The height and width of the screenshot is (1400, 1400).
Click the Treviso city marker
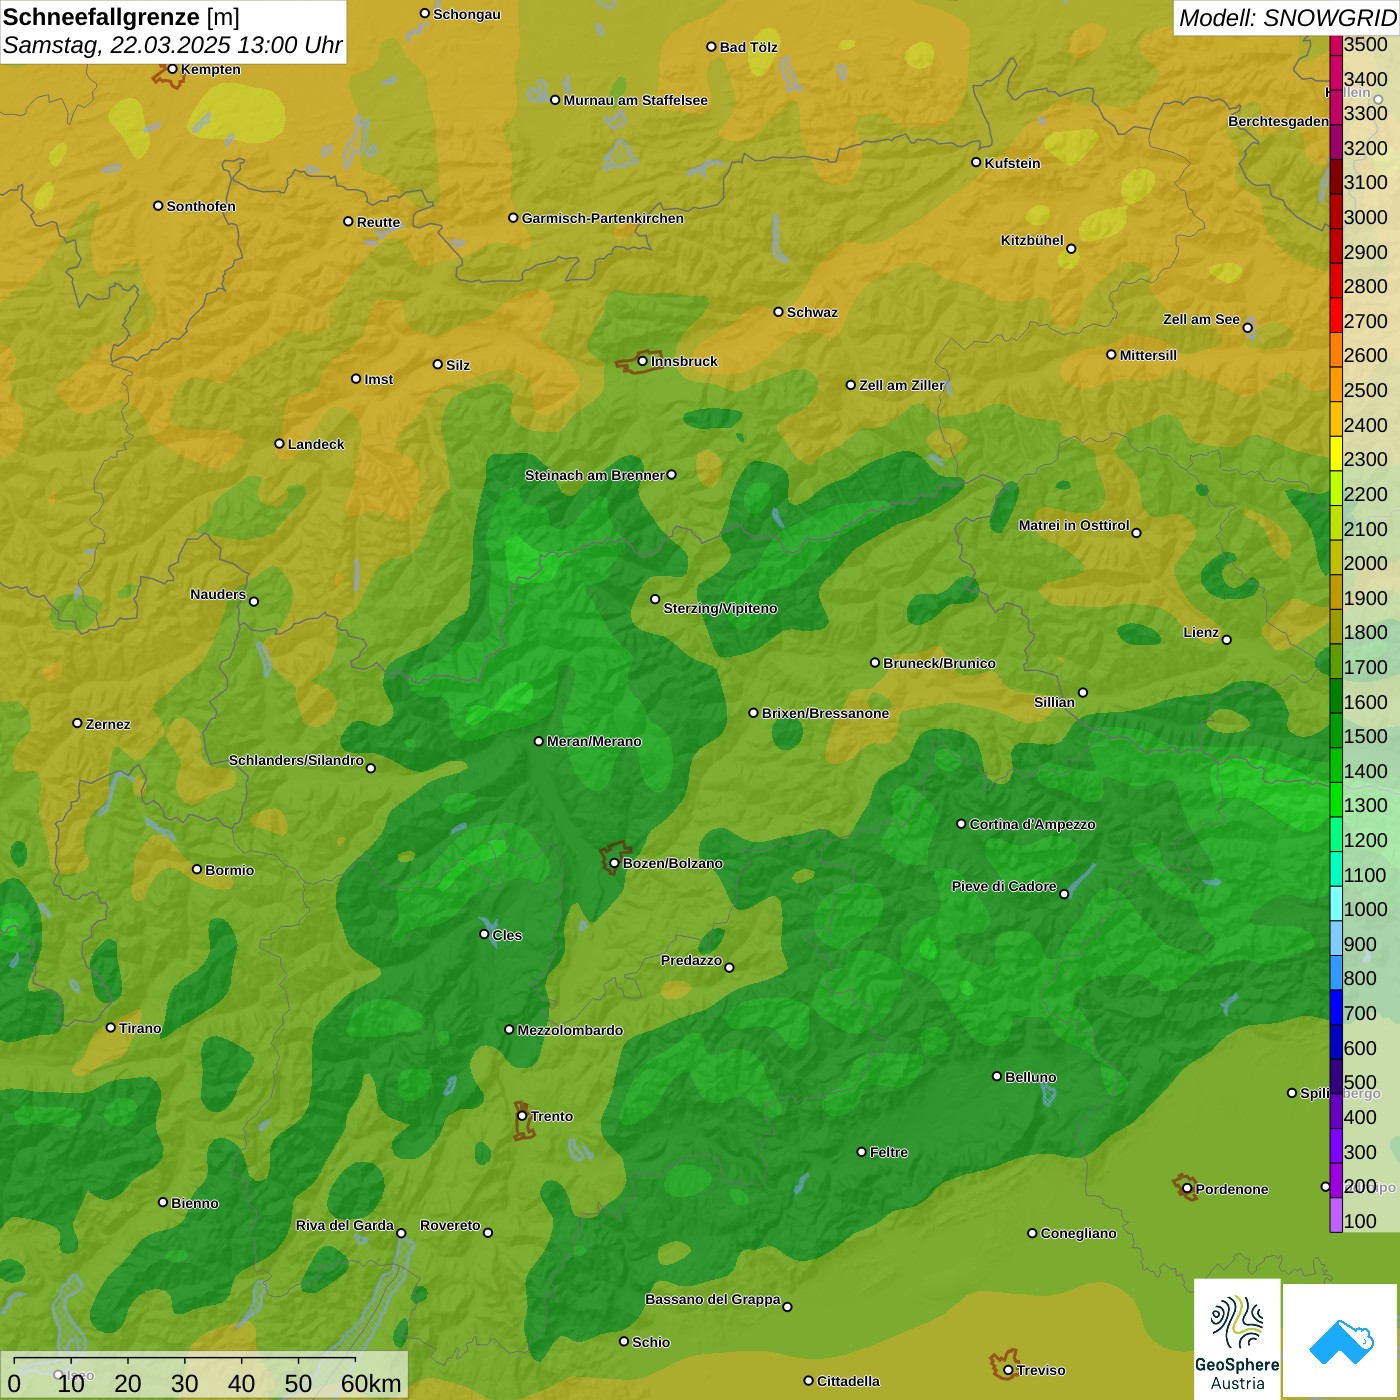tap(1008, 1370)
